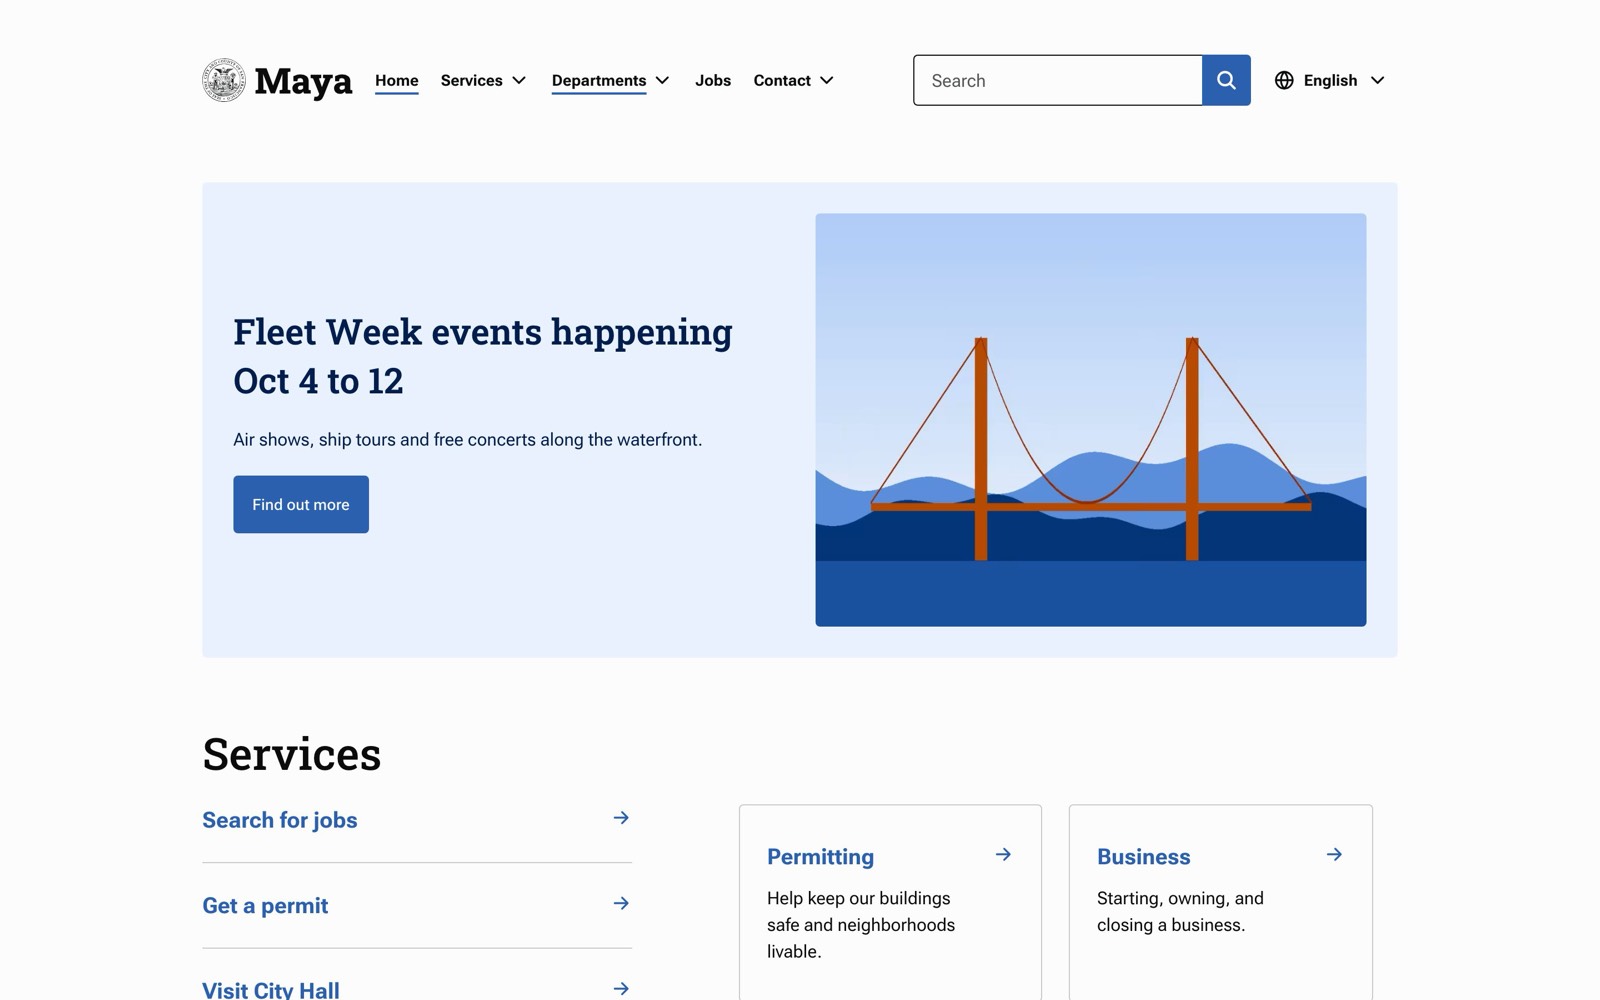Open the Jobs nav item
This screenshot has width=1600, height=1000.
tap(713, 80)
